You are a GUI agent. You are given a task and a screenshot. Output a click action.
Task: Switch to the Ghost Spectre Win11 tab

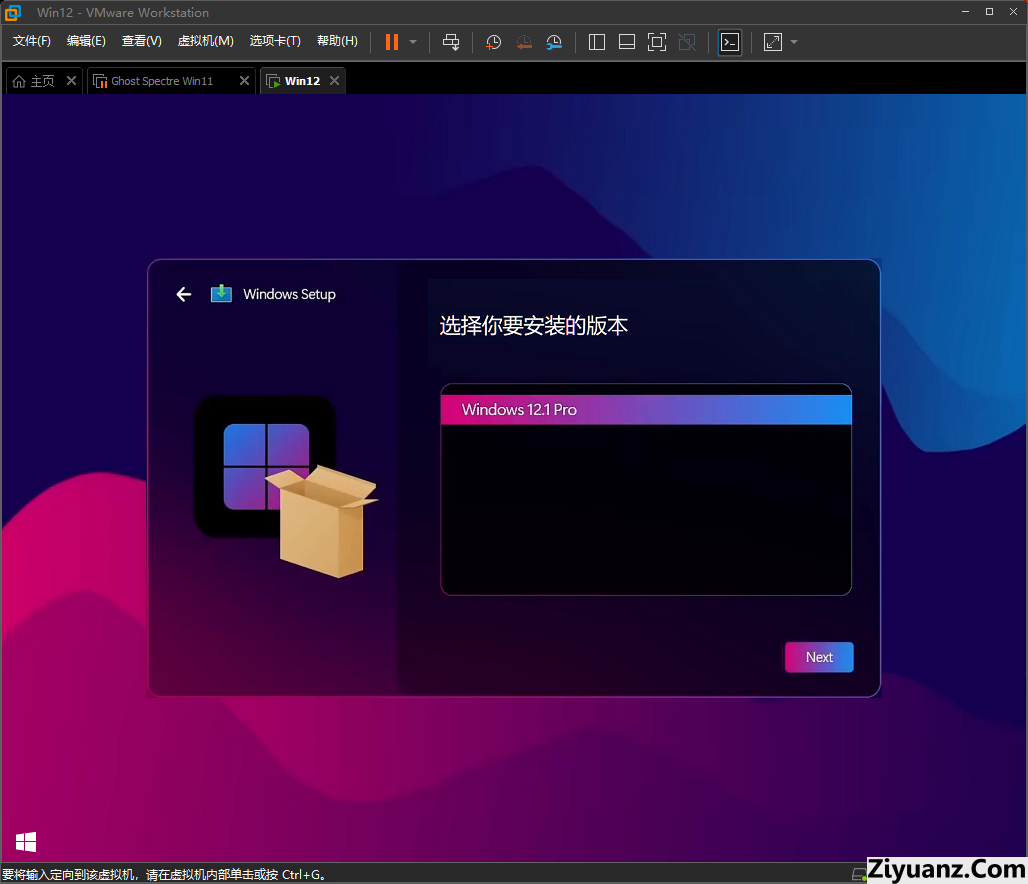pos(162,81)
